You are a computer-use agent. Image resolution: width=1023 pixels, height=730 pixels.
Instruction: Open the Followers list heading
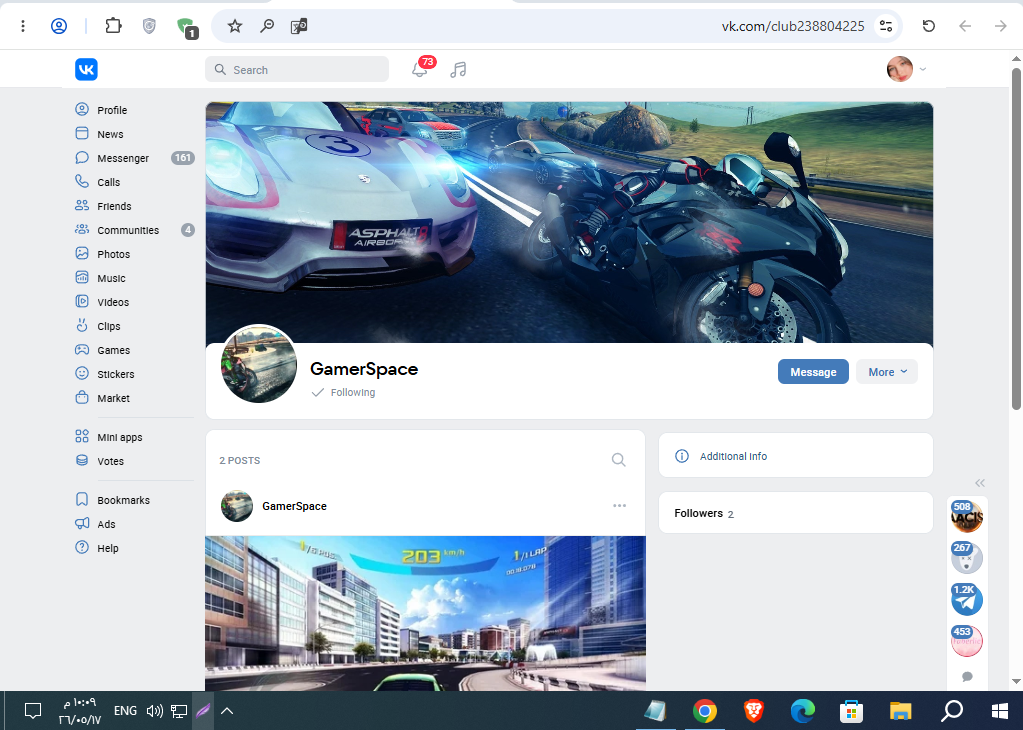click(x=698, y=513)
